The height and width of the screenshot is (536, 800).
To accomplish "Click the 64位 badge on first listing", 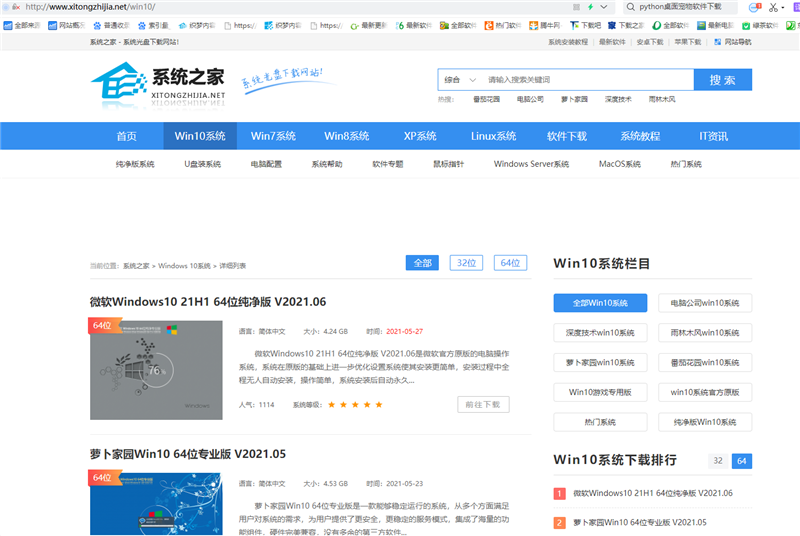I will (102, 325).
